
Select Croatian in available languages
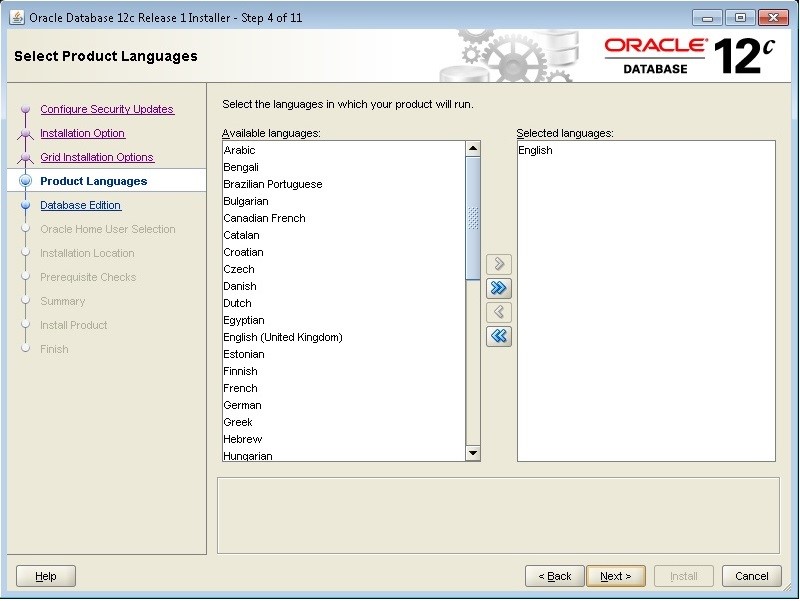344,252
